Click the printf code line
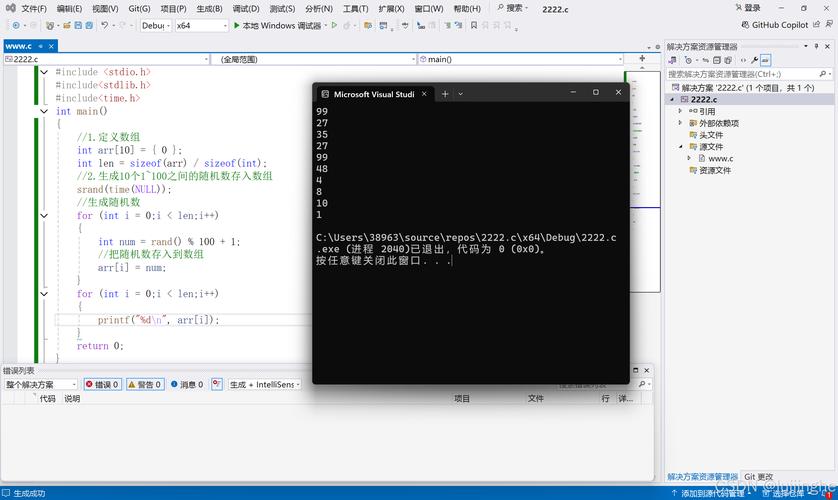This screenshot has width=838, height=500. coord(159,320)
